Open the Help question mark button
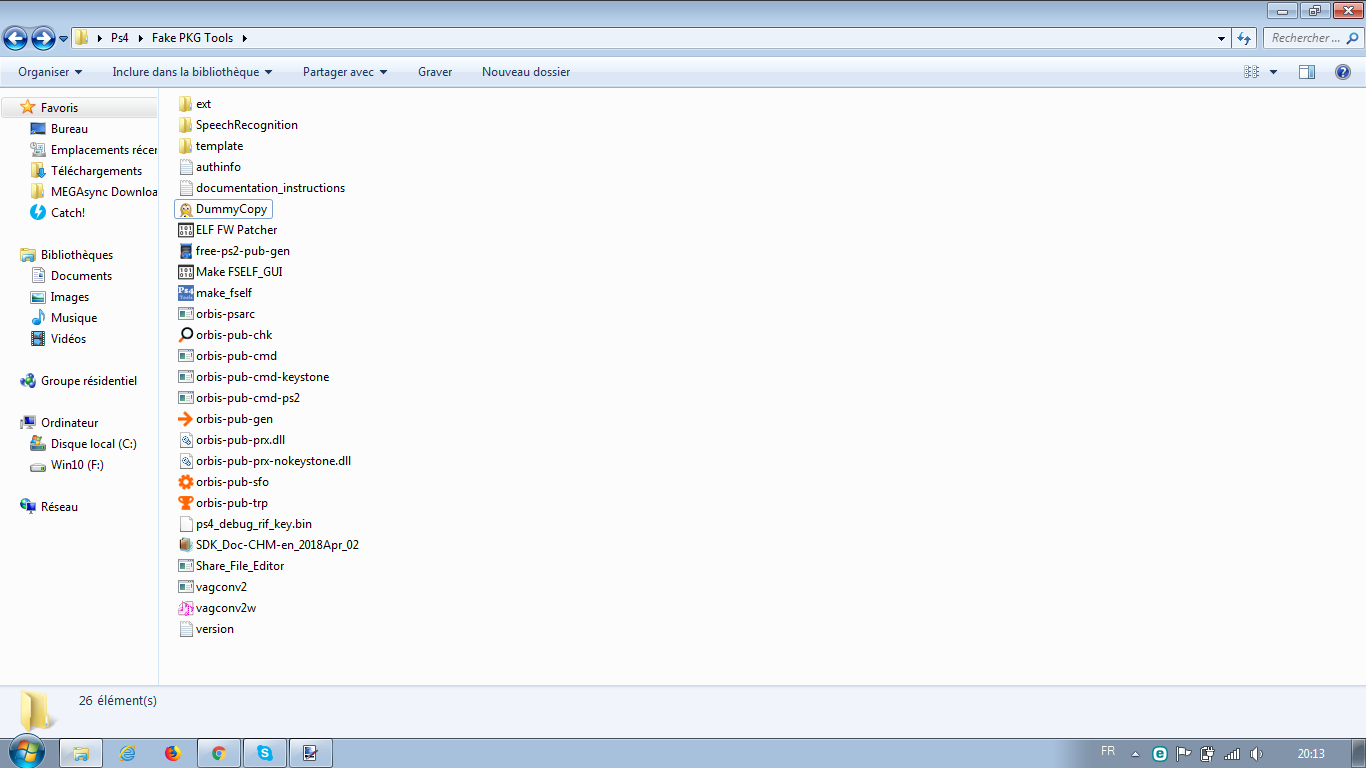 [x=1343, y=72]
